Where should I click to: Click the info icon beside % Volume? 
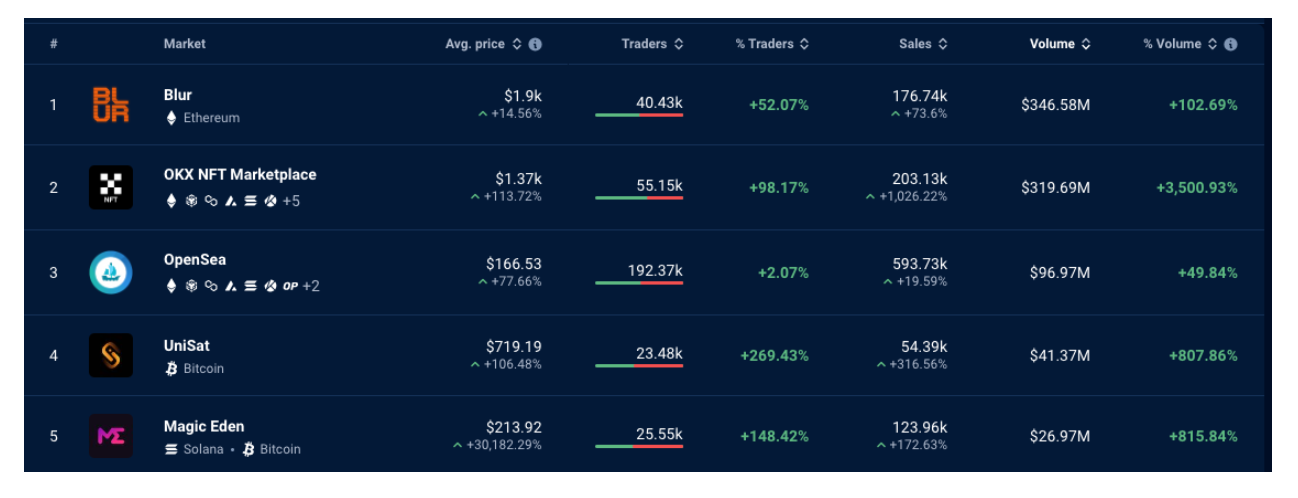(1231, 44)
